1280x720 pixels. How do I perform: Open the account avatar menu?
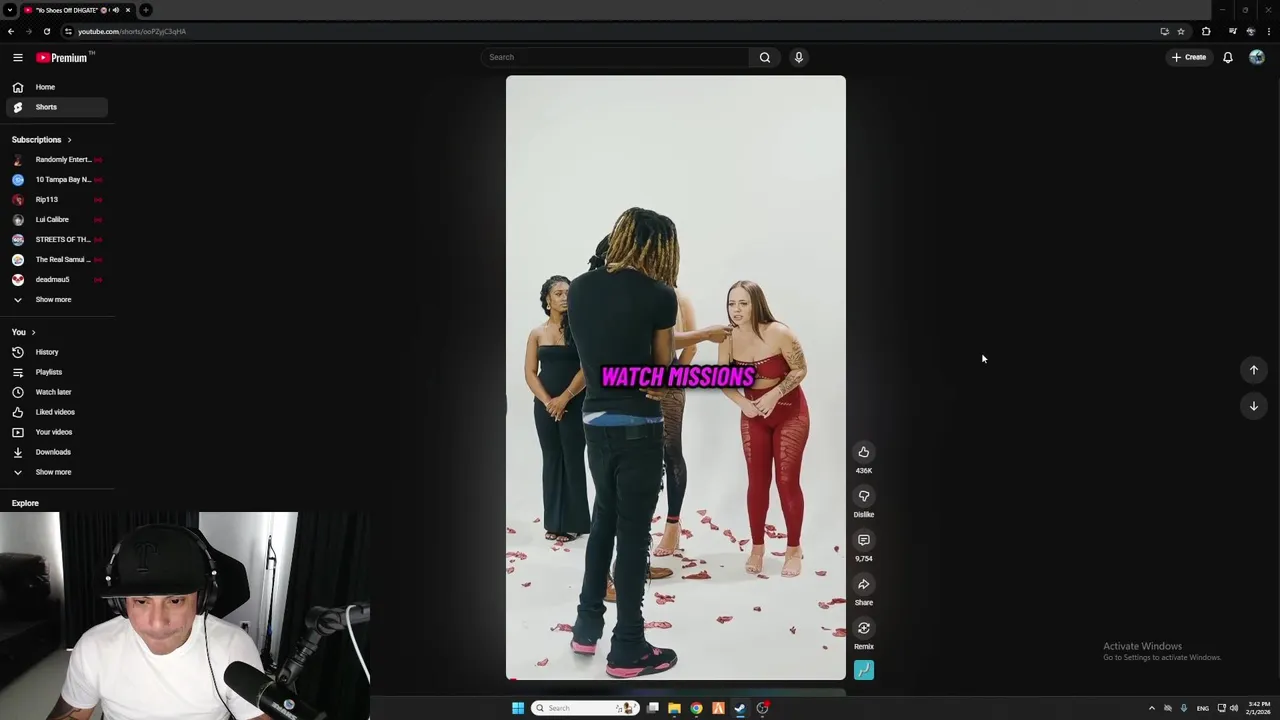coord(1257,57)
